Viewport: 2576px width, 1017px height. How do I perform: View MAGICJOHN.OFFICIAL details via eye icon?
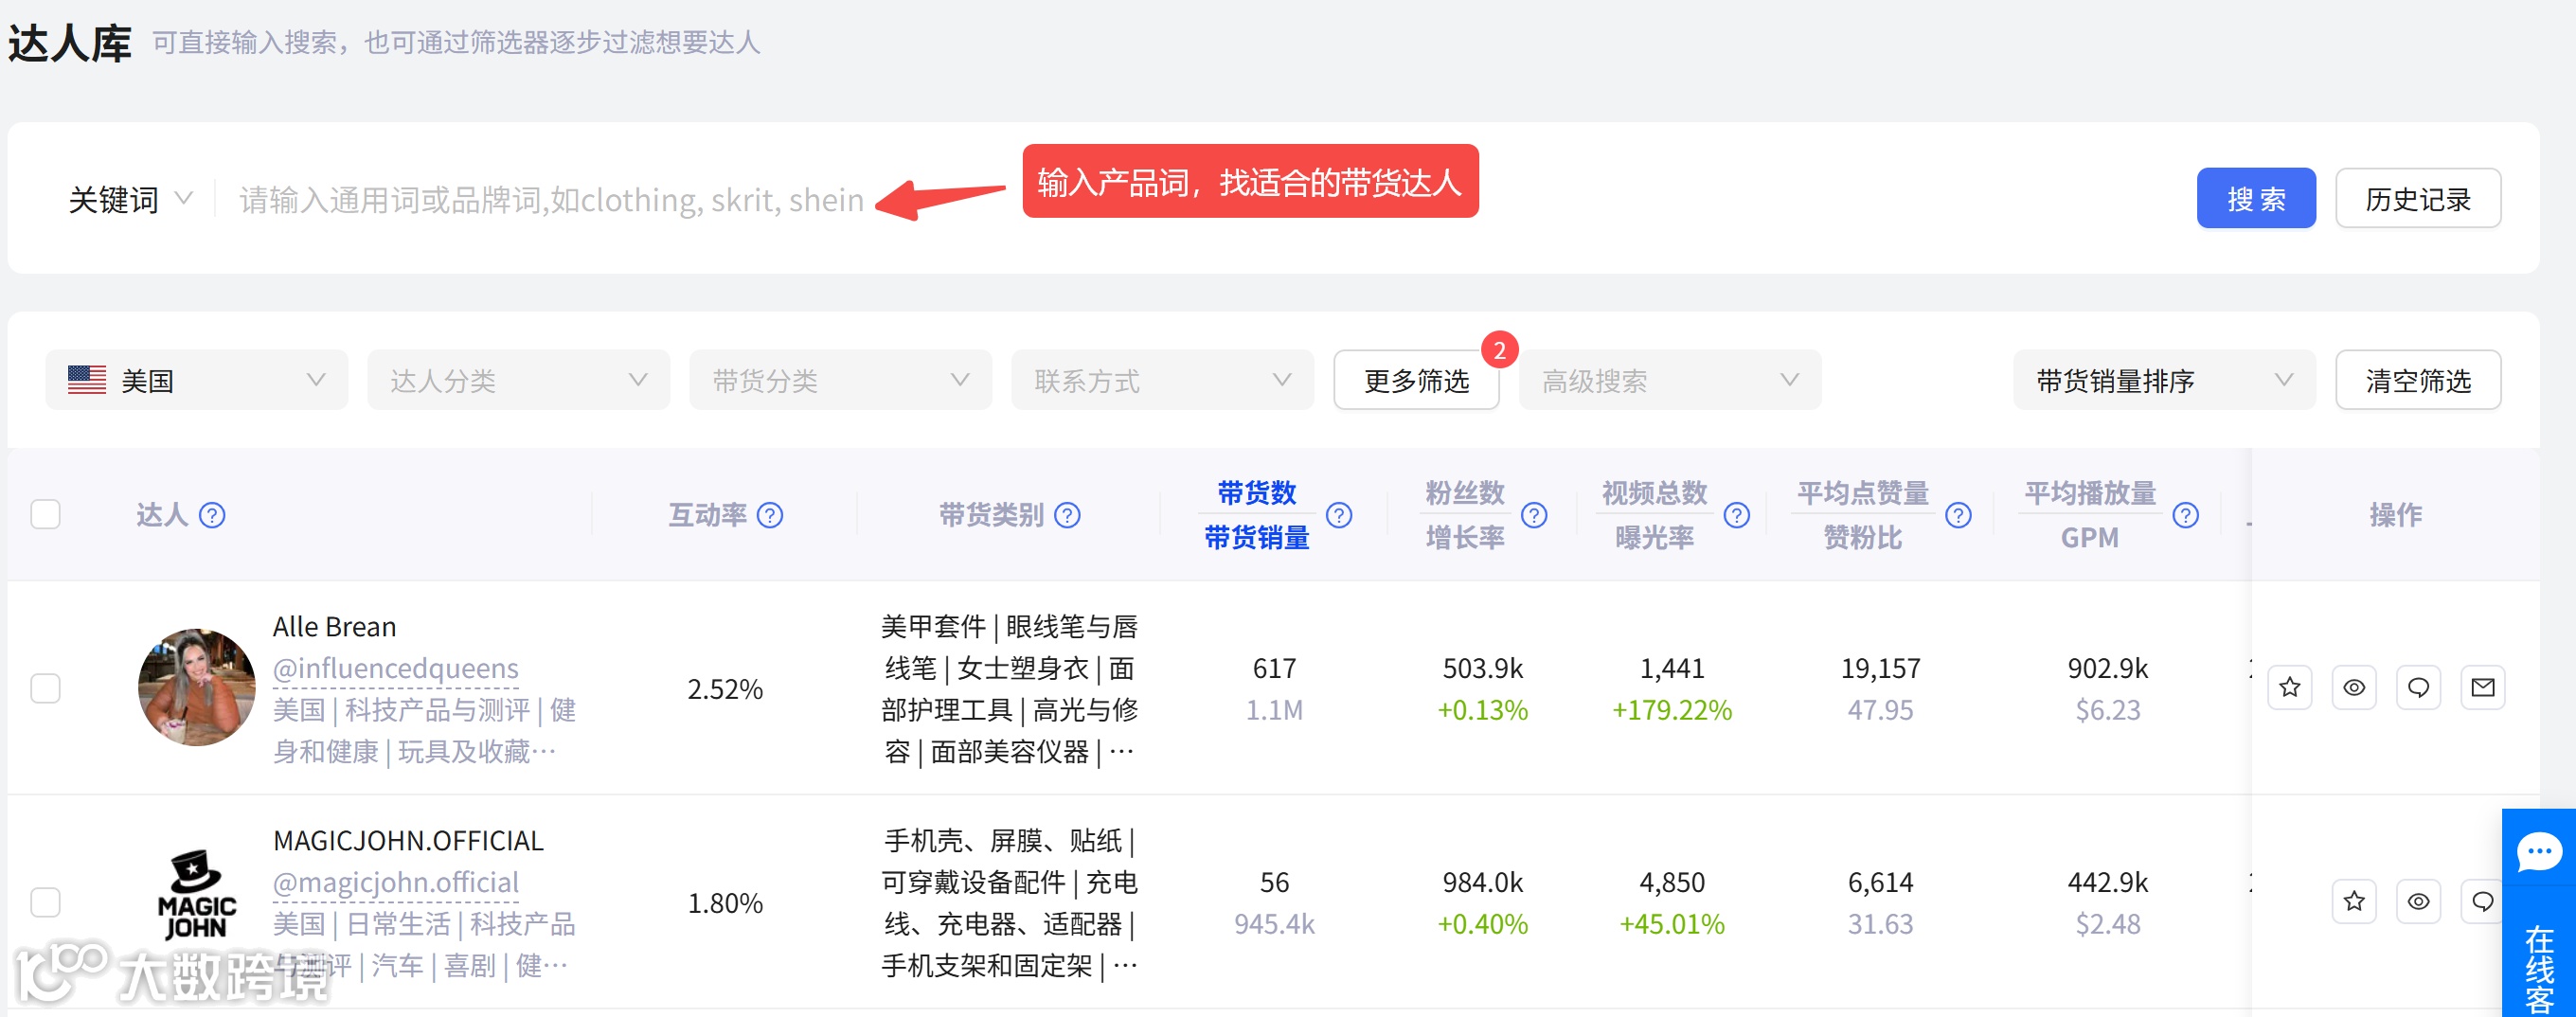[x=2418, y=902]
